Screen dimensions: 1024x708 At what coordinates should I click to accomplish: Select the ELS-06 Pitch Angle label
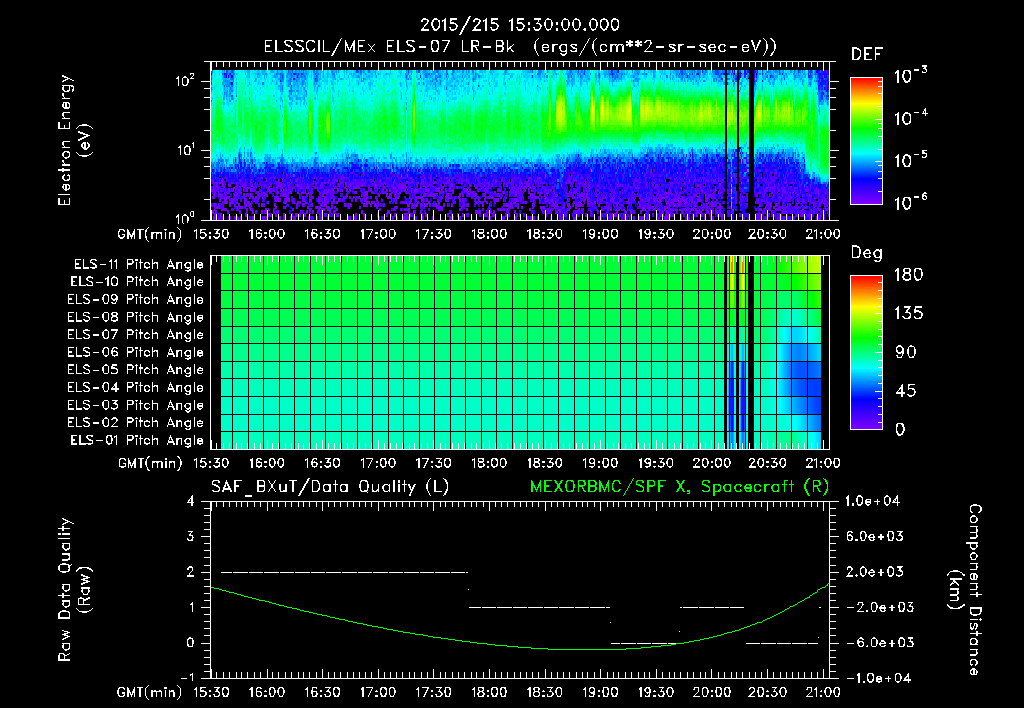point(135,353)
